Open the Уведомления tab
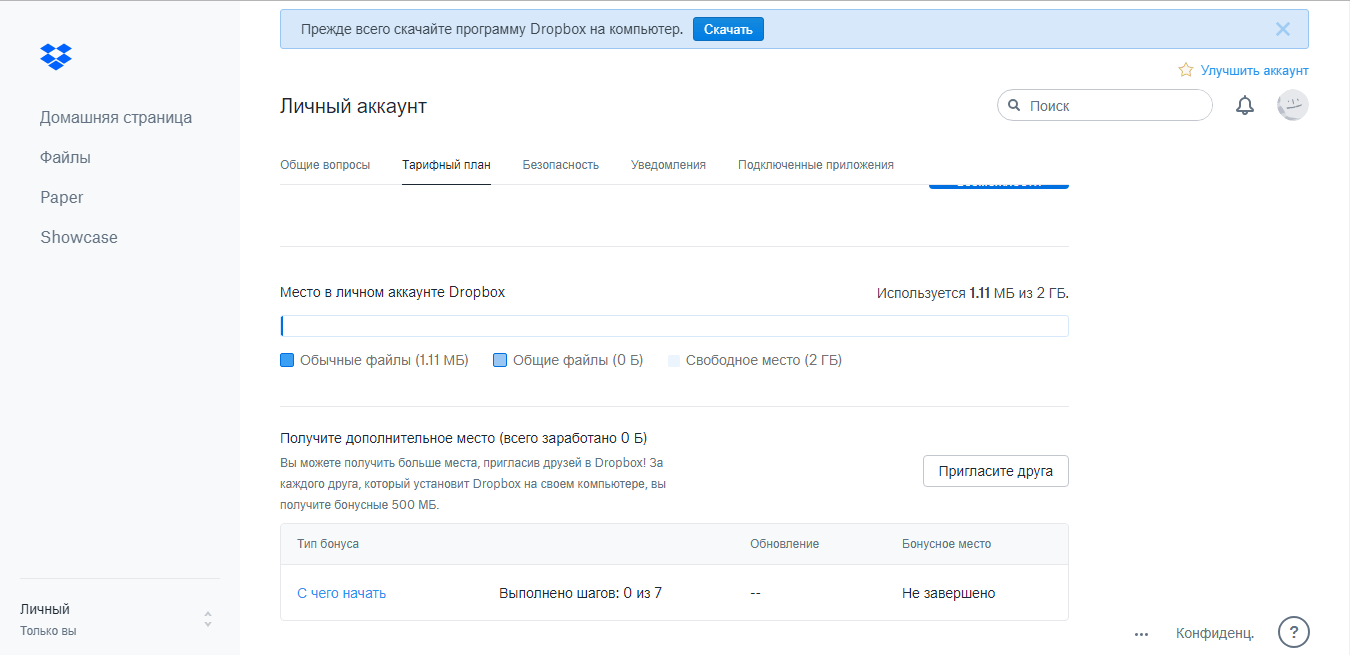Screen dimensions: 1350x655 click(x=668, y=165)
